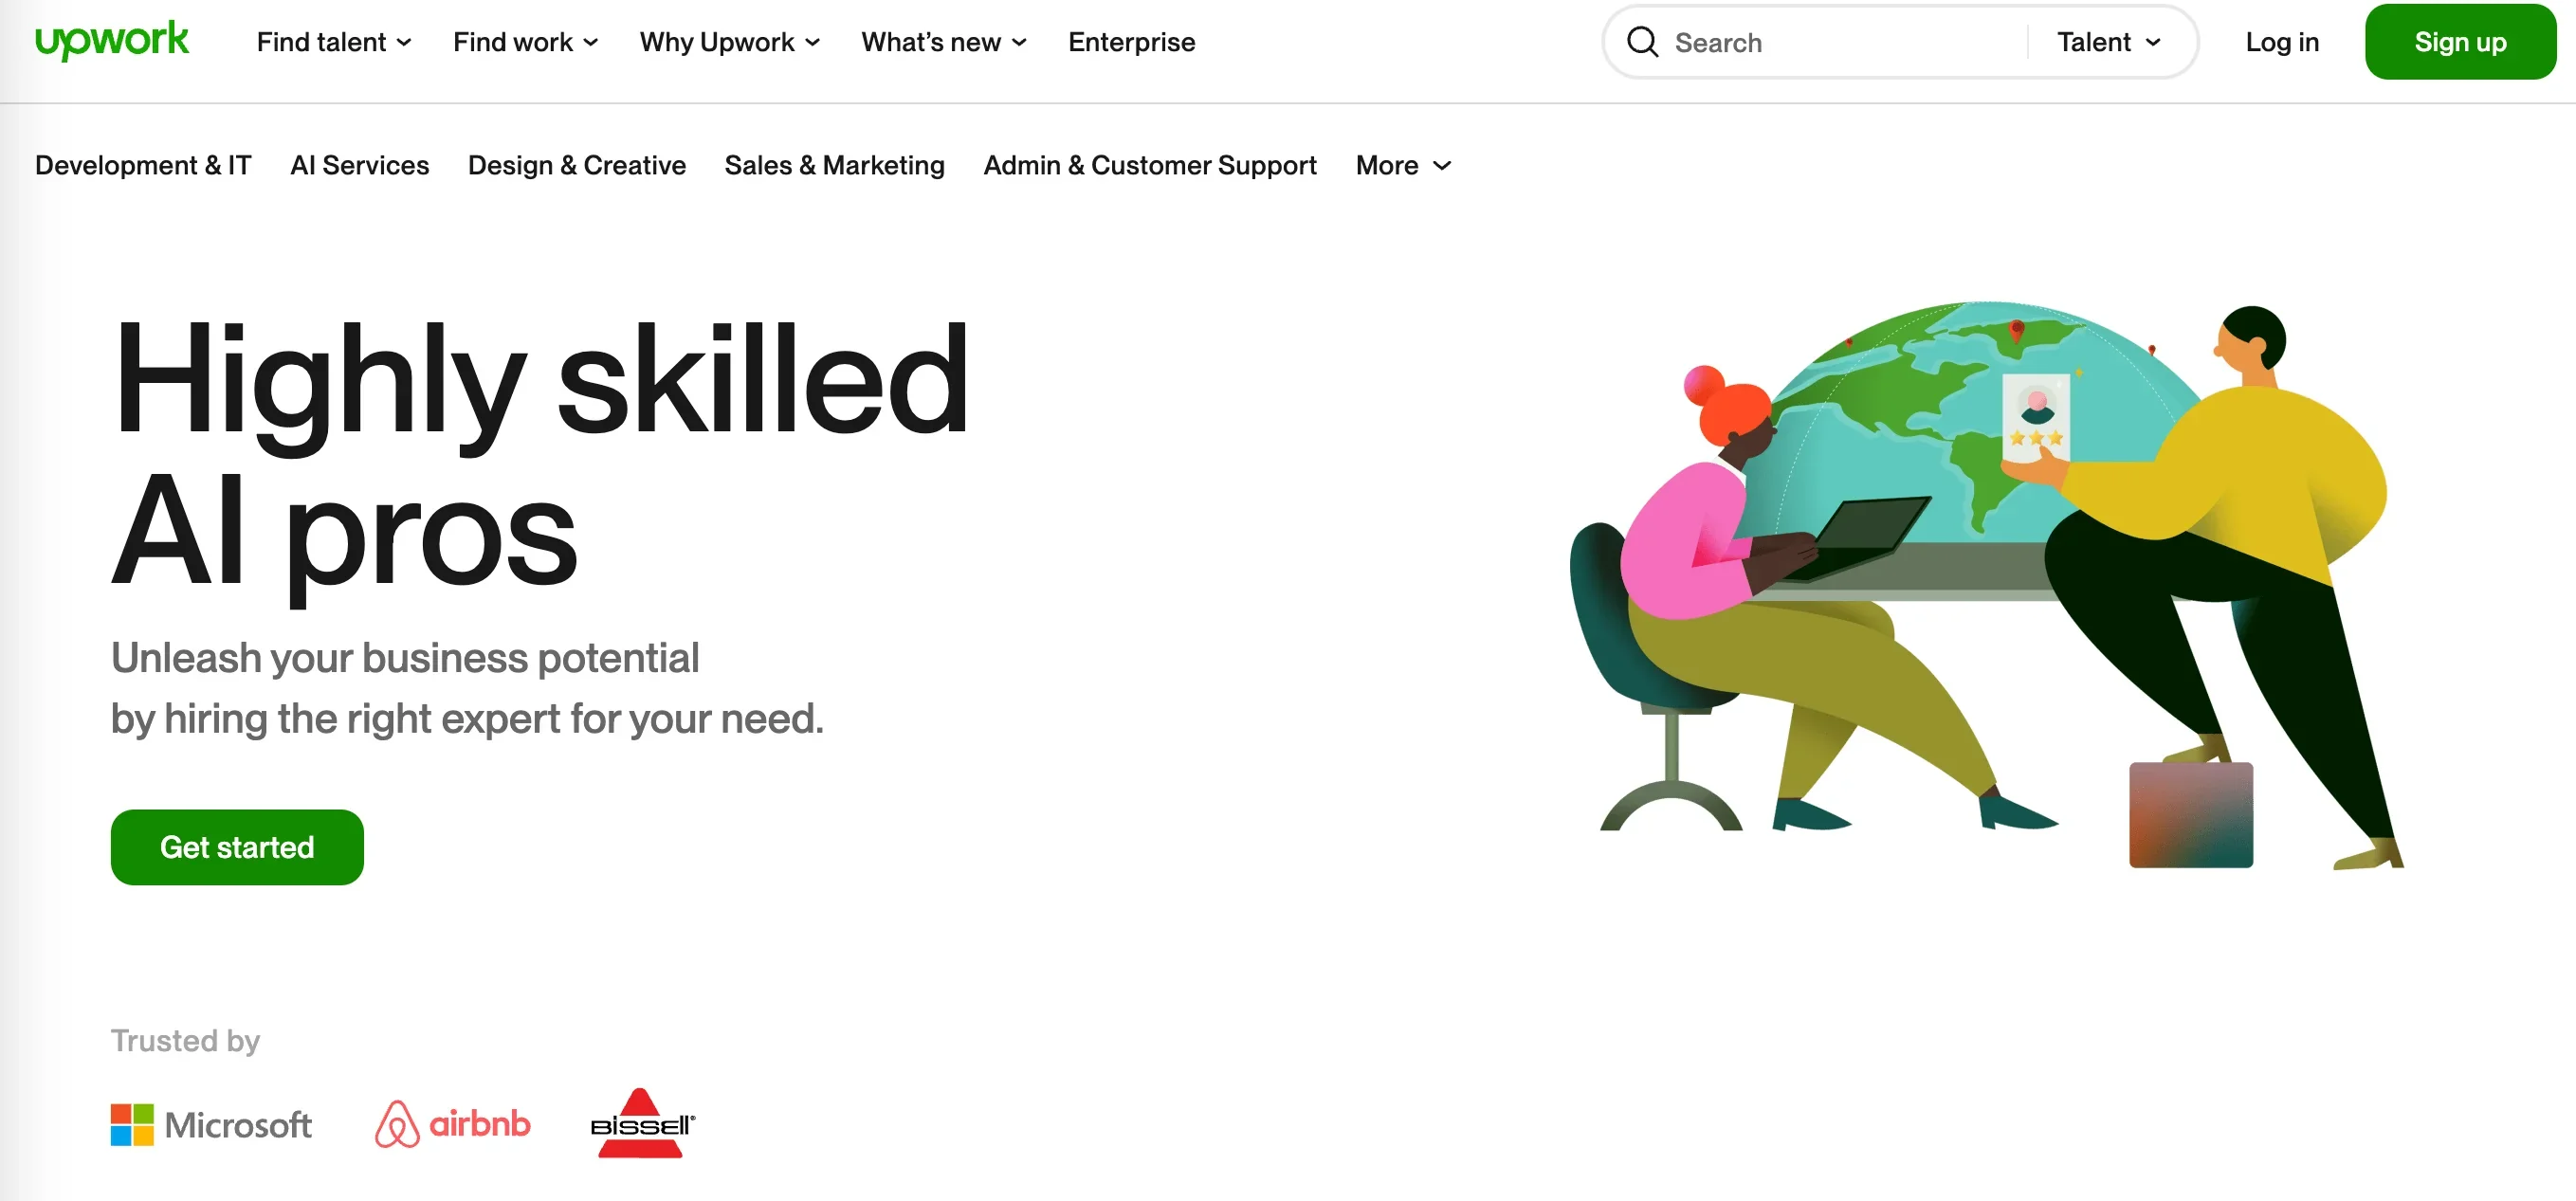Open the What's new dropdown
Screen dimensions: 2576x1201
[943, 42]
